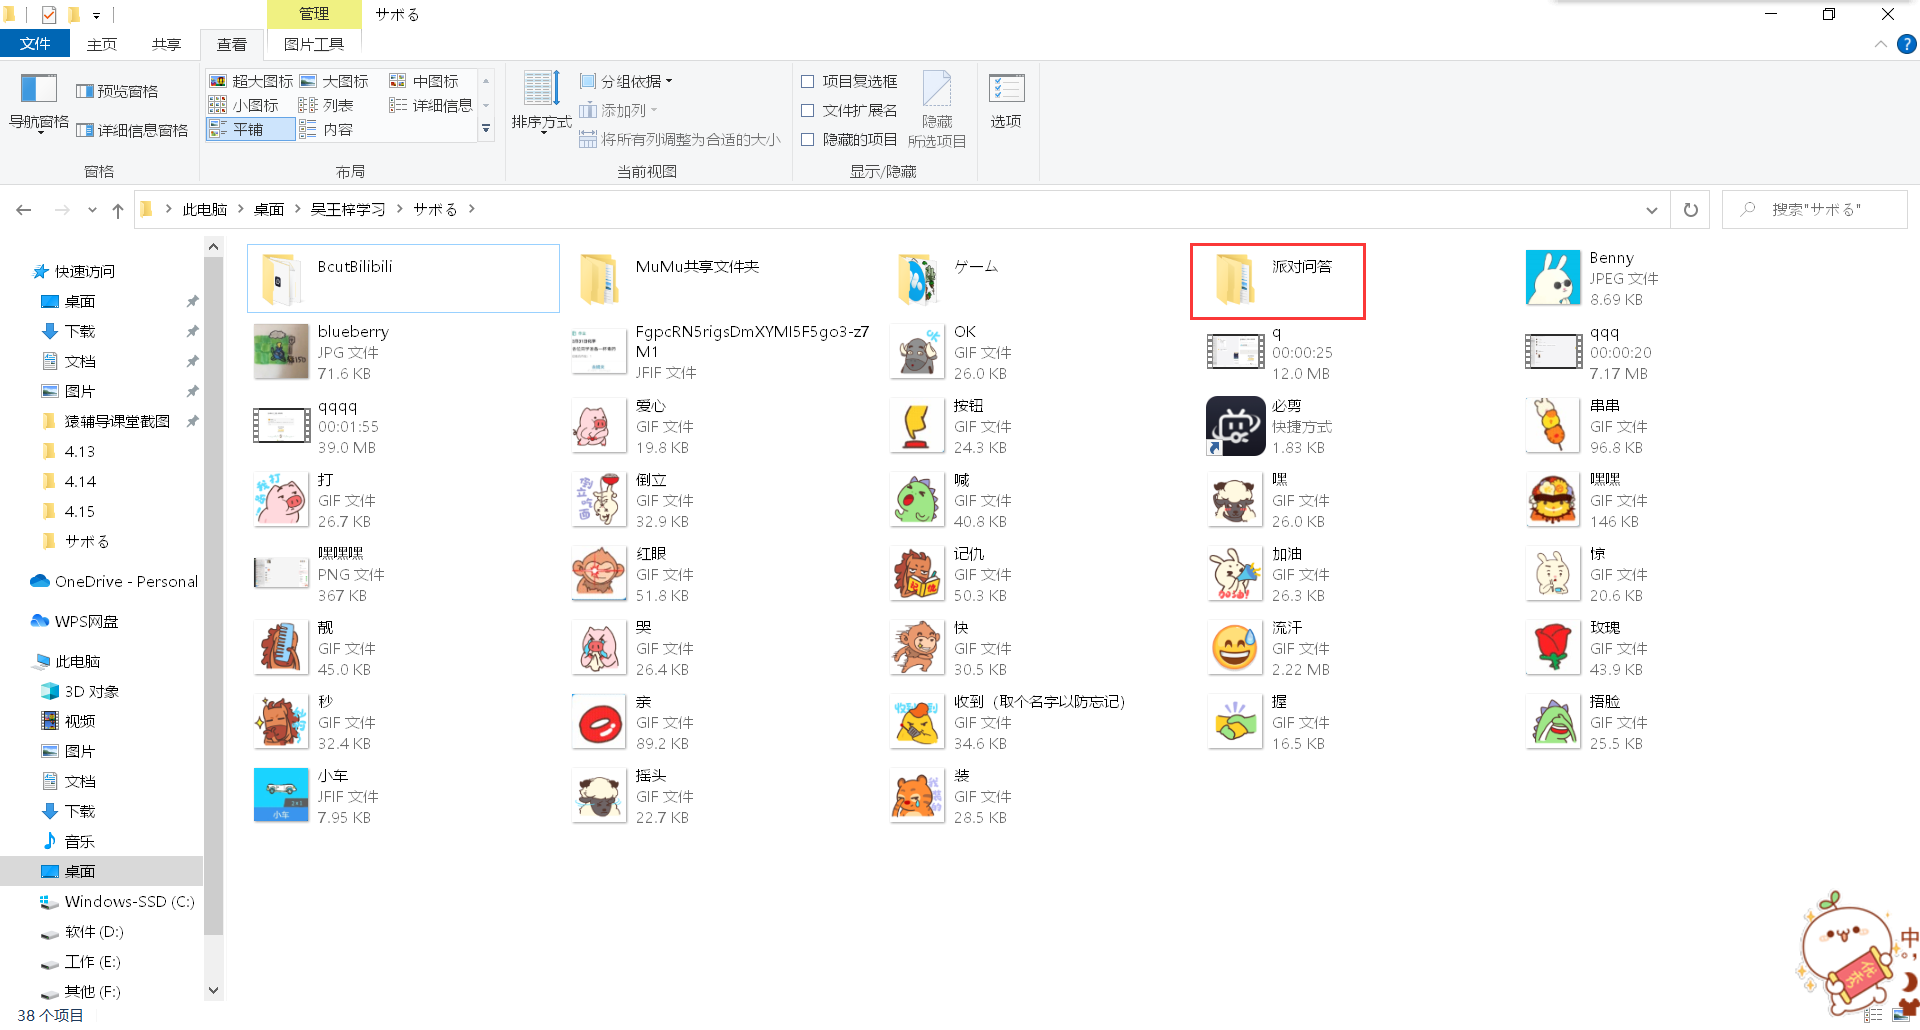1920x1030 pixels.
Task: Switch to the Home (主页) ribbon tab
Action: (x=101, y=44)
